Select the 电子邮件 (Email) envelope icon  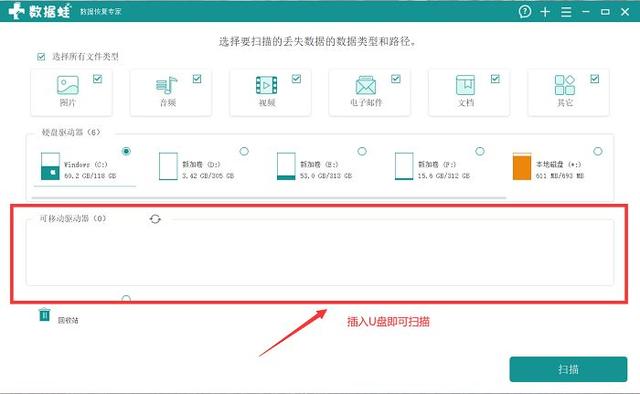pyautogui.click(x=366, y=85)
